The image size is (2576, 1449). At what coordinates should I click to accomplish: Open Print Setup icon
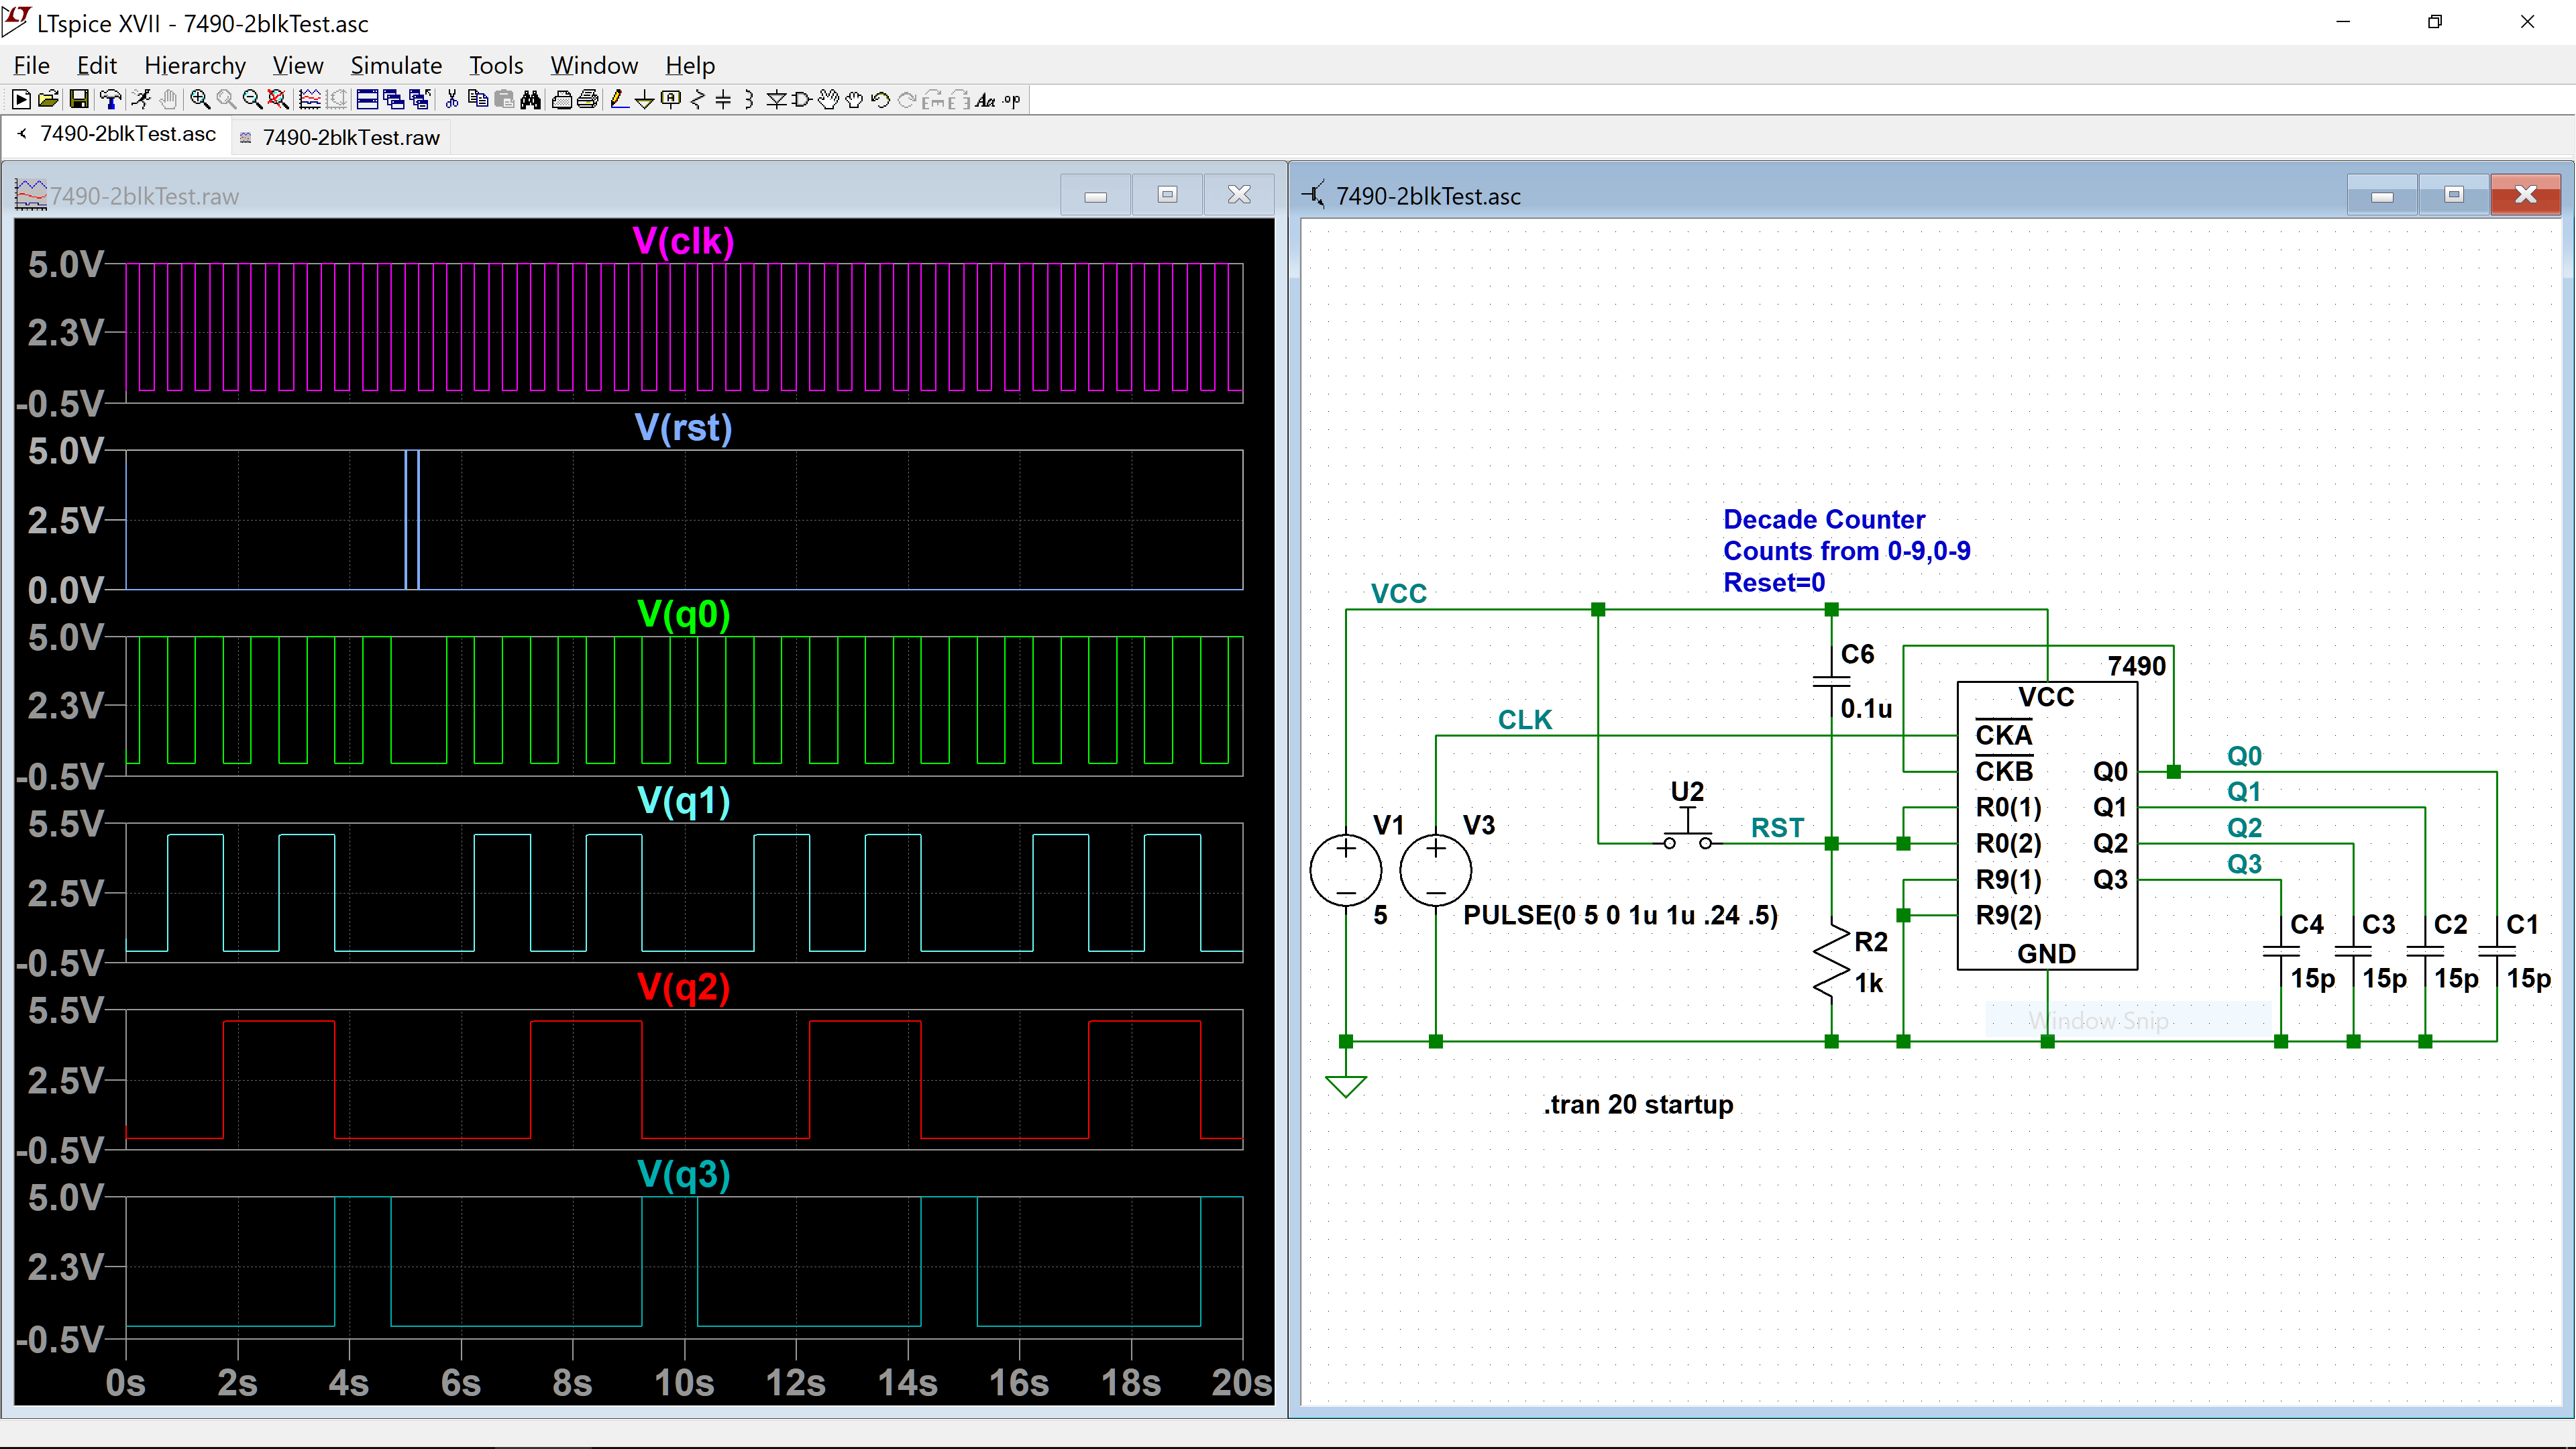pyautogui.click(x=562, y=100)
